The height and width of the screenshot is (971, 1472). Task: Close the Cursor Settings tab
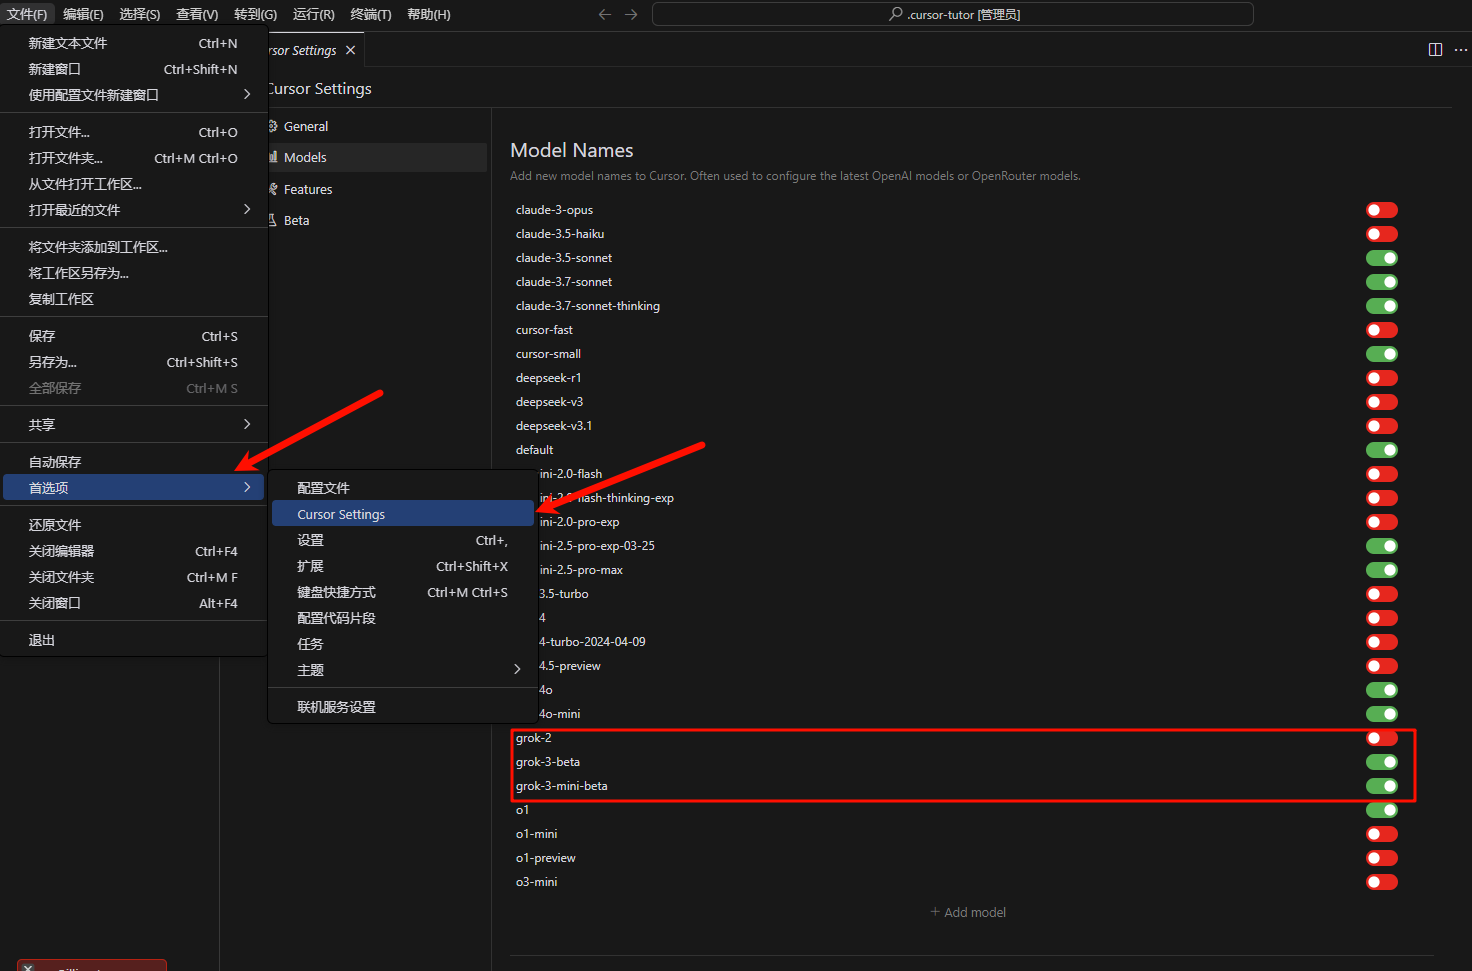click(x=350, y=50)
